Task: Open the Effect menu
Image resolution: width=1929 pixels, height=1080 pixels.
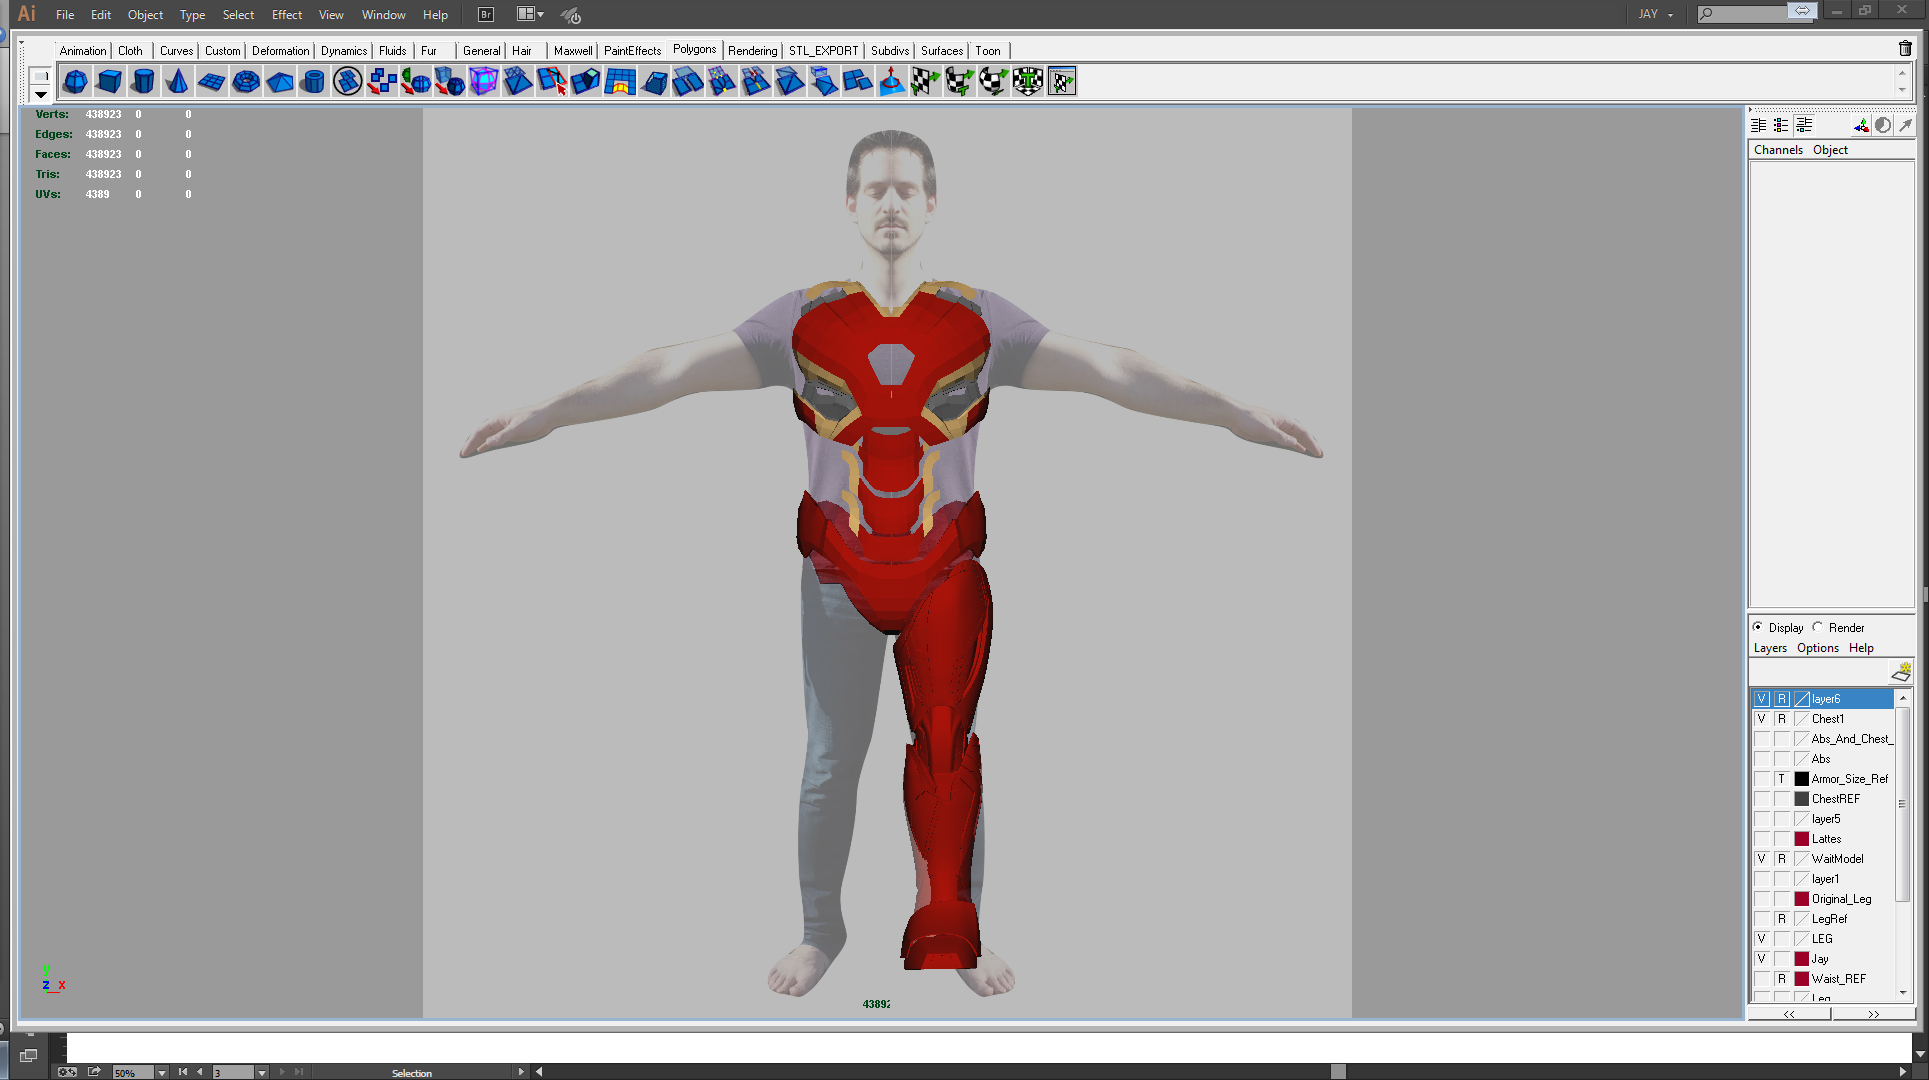Action: (x=287, y=14)
